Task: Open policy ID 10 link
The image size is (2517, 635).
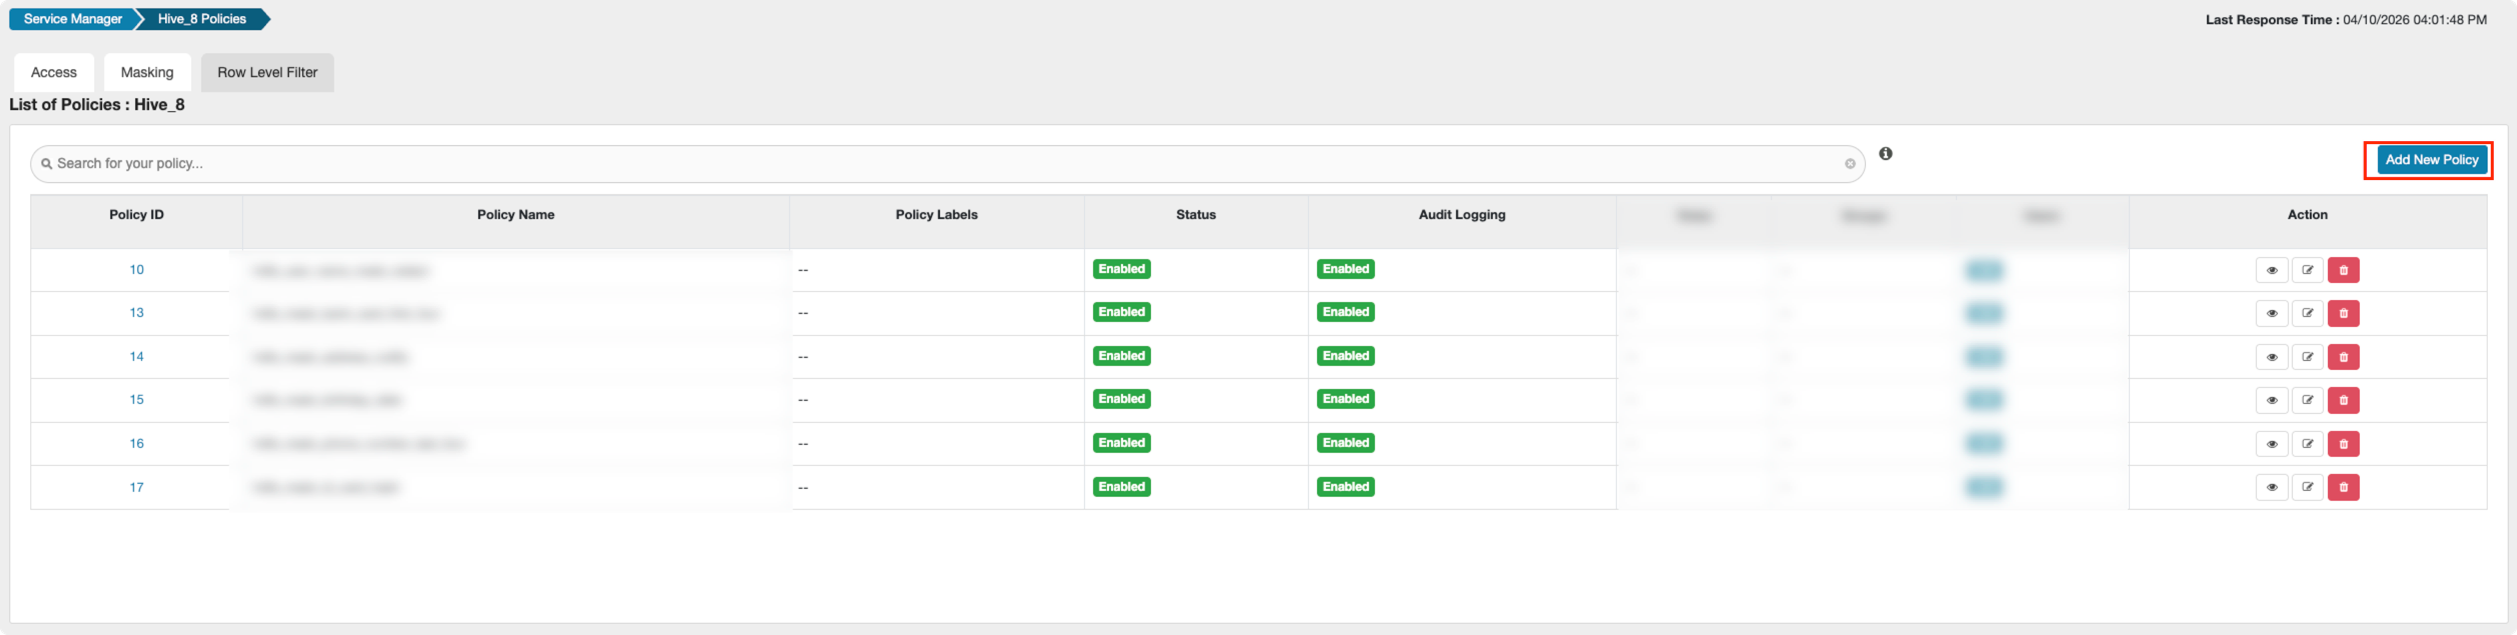Action: (x=137, y=270)
